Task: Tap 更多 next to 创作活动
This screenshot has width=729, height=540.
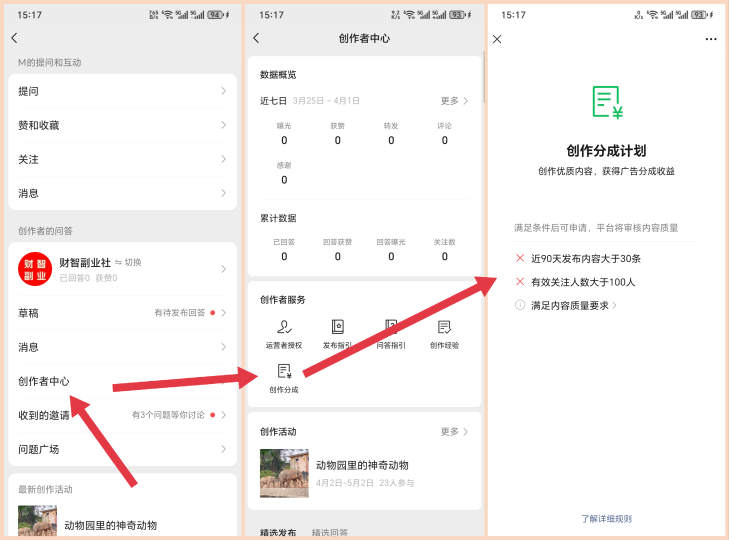Action: (454, 432)
